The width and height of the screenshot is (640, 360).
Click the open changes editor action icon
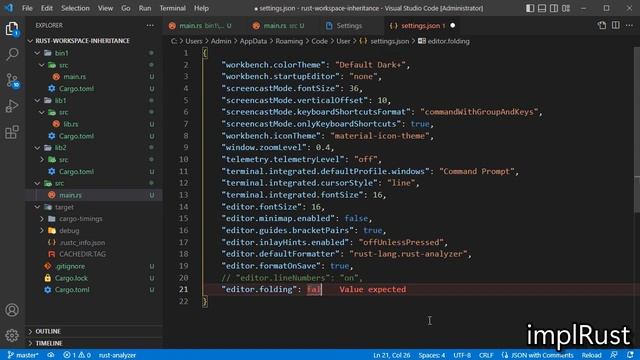tap(602, 25)
